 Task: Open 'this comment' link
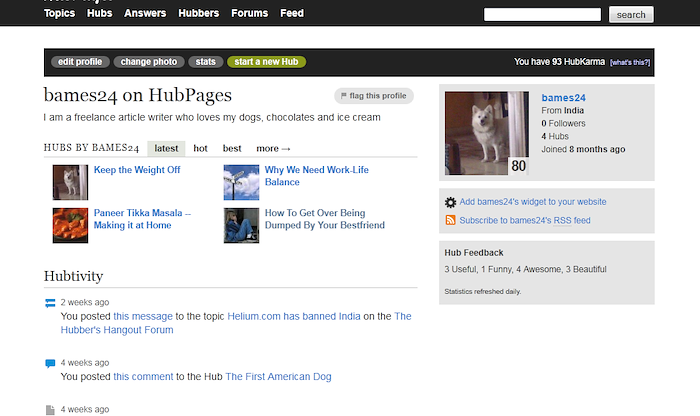pyautogui.click(x=143, y=377)
